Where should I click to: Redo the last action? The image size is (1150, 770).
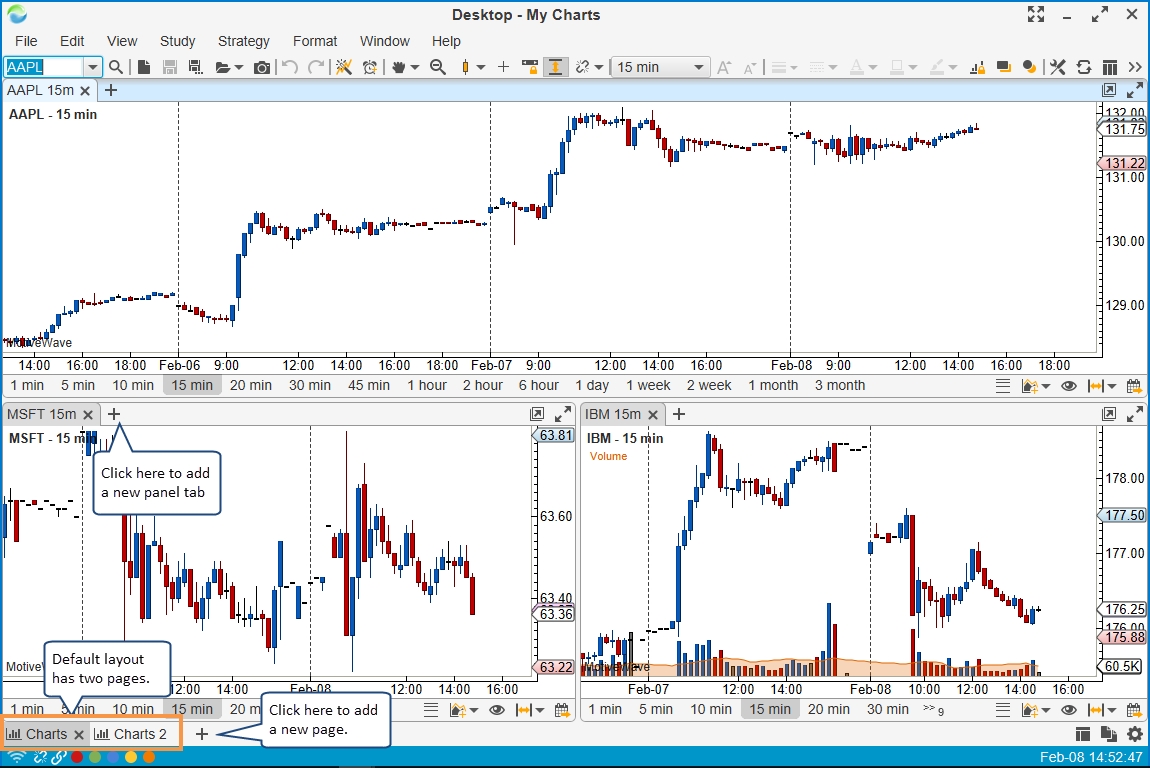[x=316, y=67]
